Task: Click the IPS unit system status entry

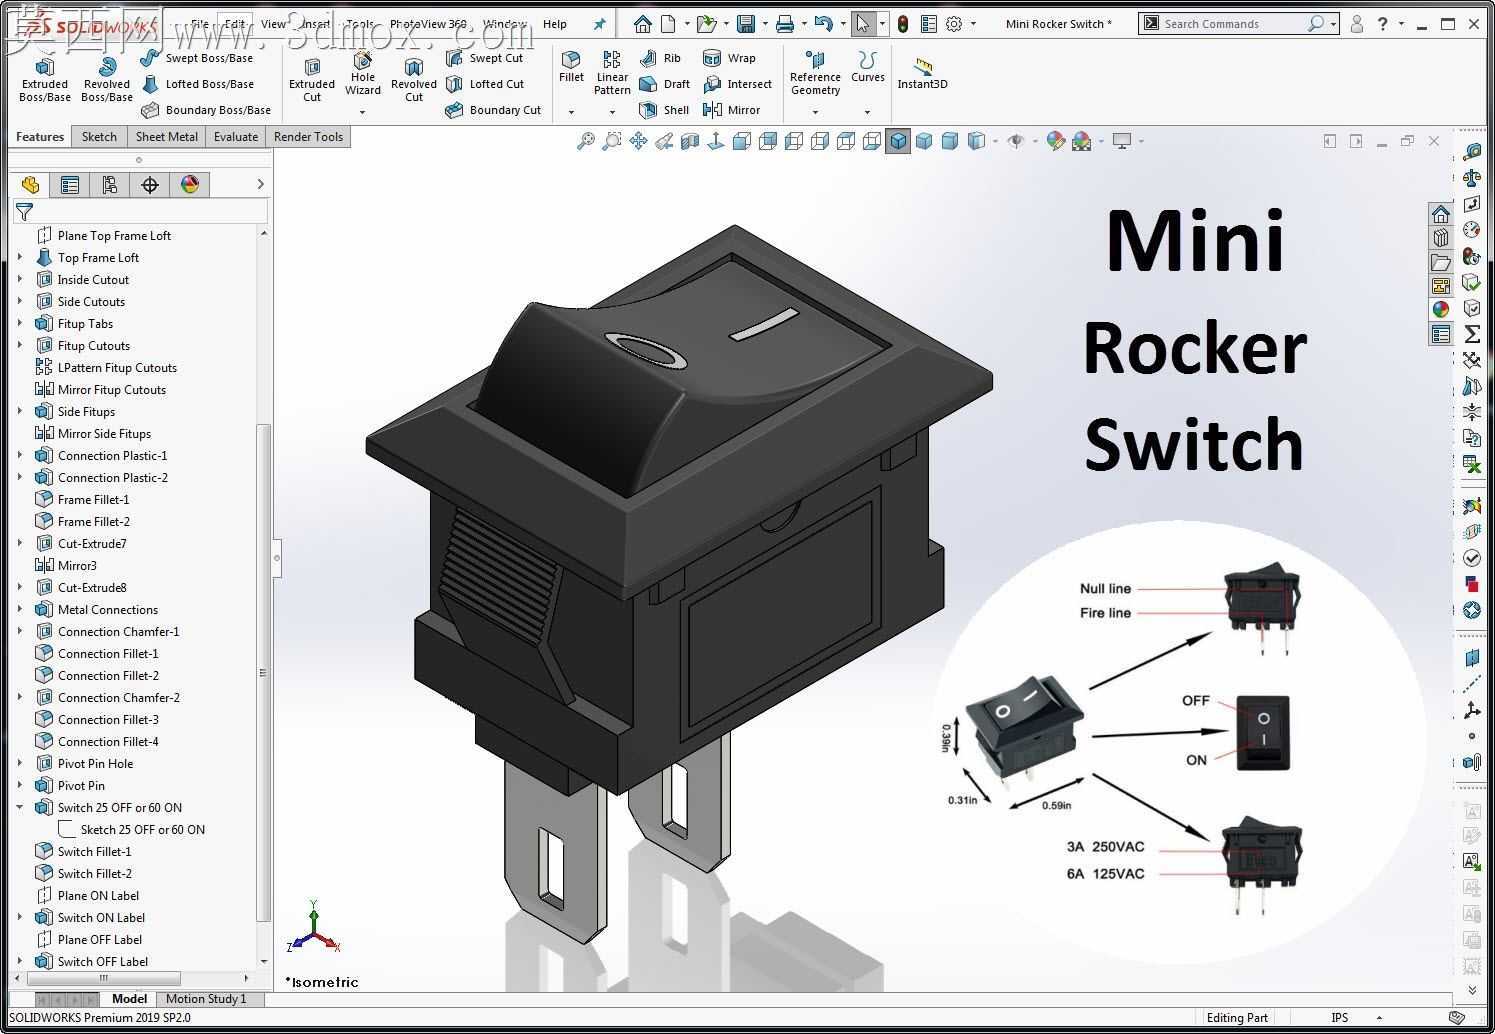Action: pos(1339,1017)
